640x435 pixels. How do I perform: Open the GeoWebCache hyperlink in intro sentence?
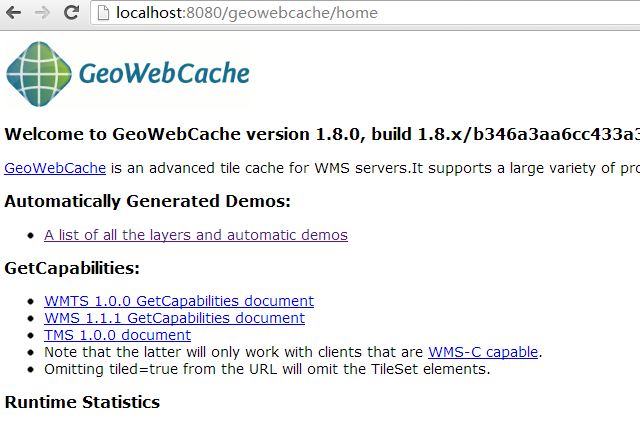[55, 168]
